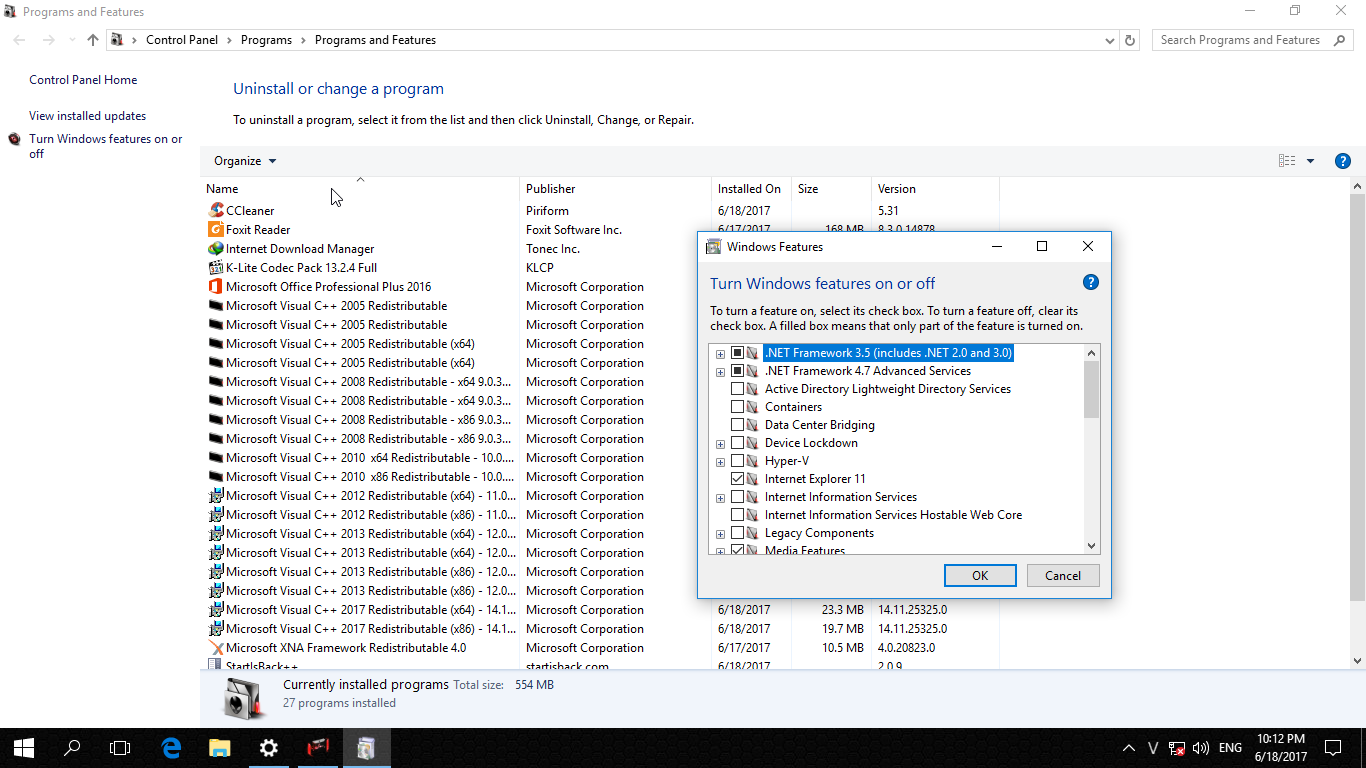Screen dimensions: 1366x768
Task: Click the Foxit Reader program icon
Action: [x=216, y=230]
